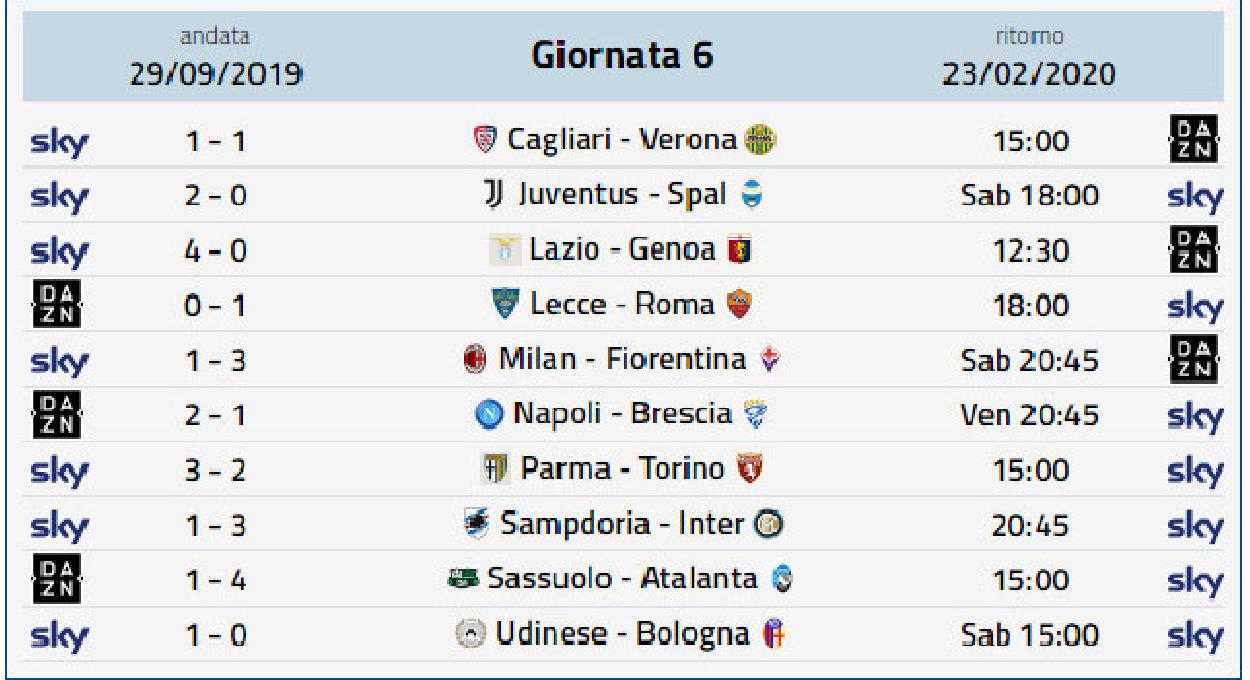Click the andata date 29/09/2019
The height and width of the screenshot is (680, 1250).
[215, 75]
